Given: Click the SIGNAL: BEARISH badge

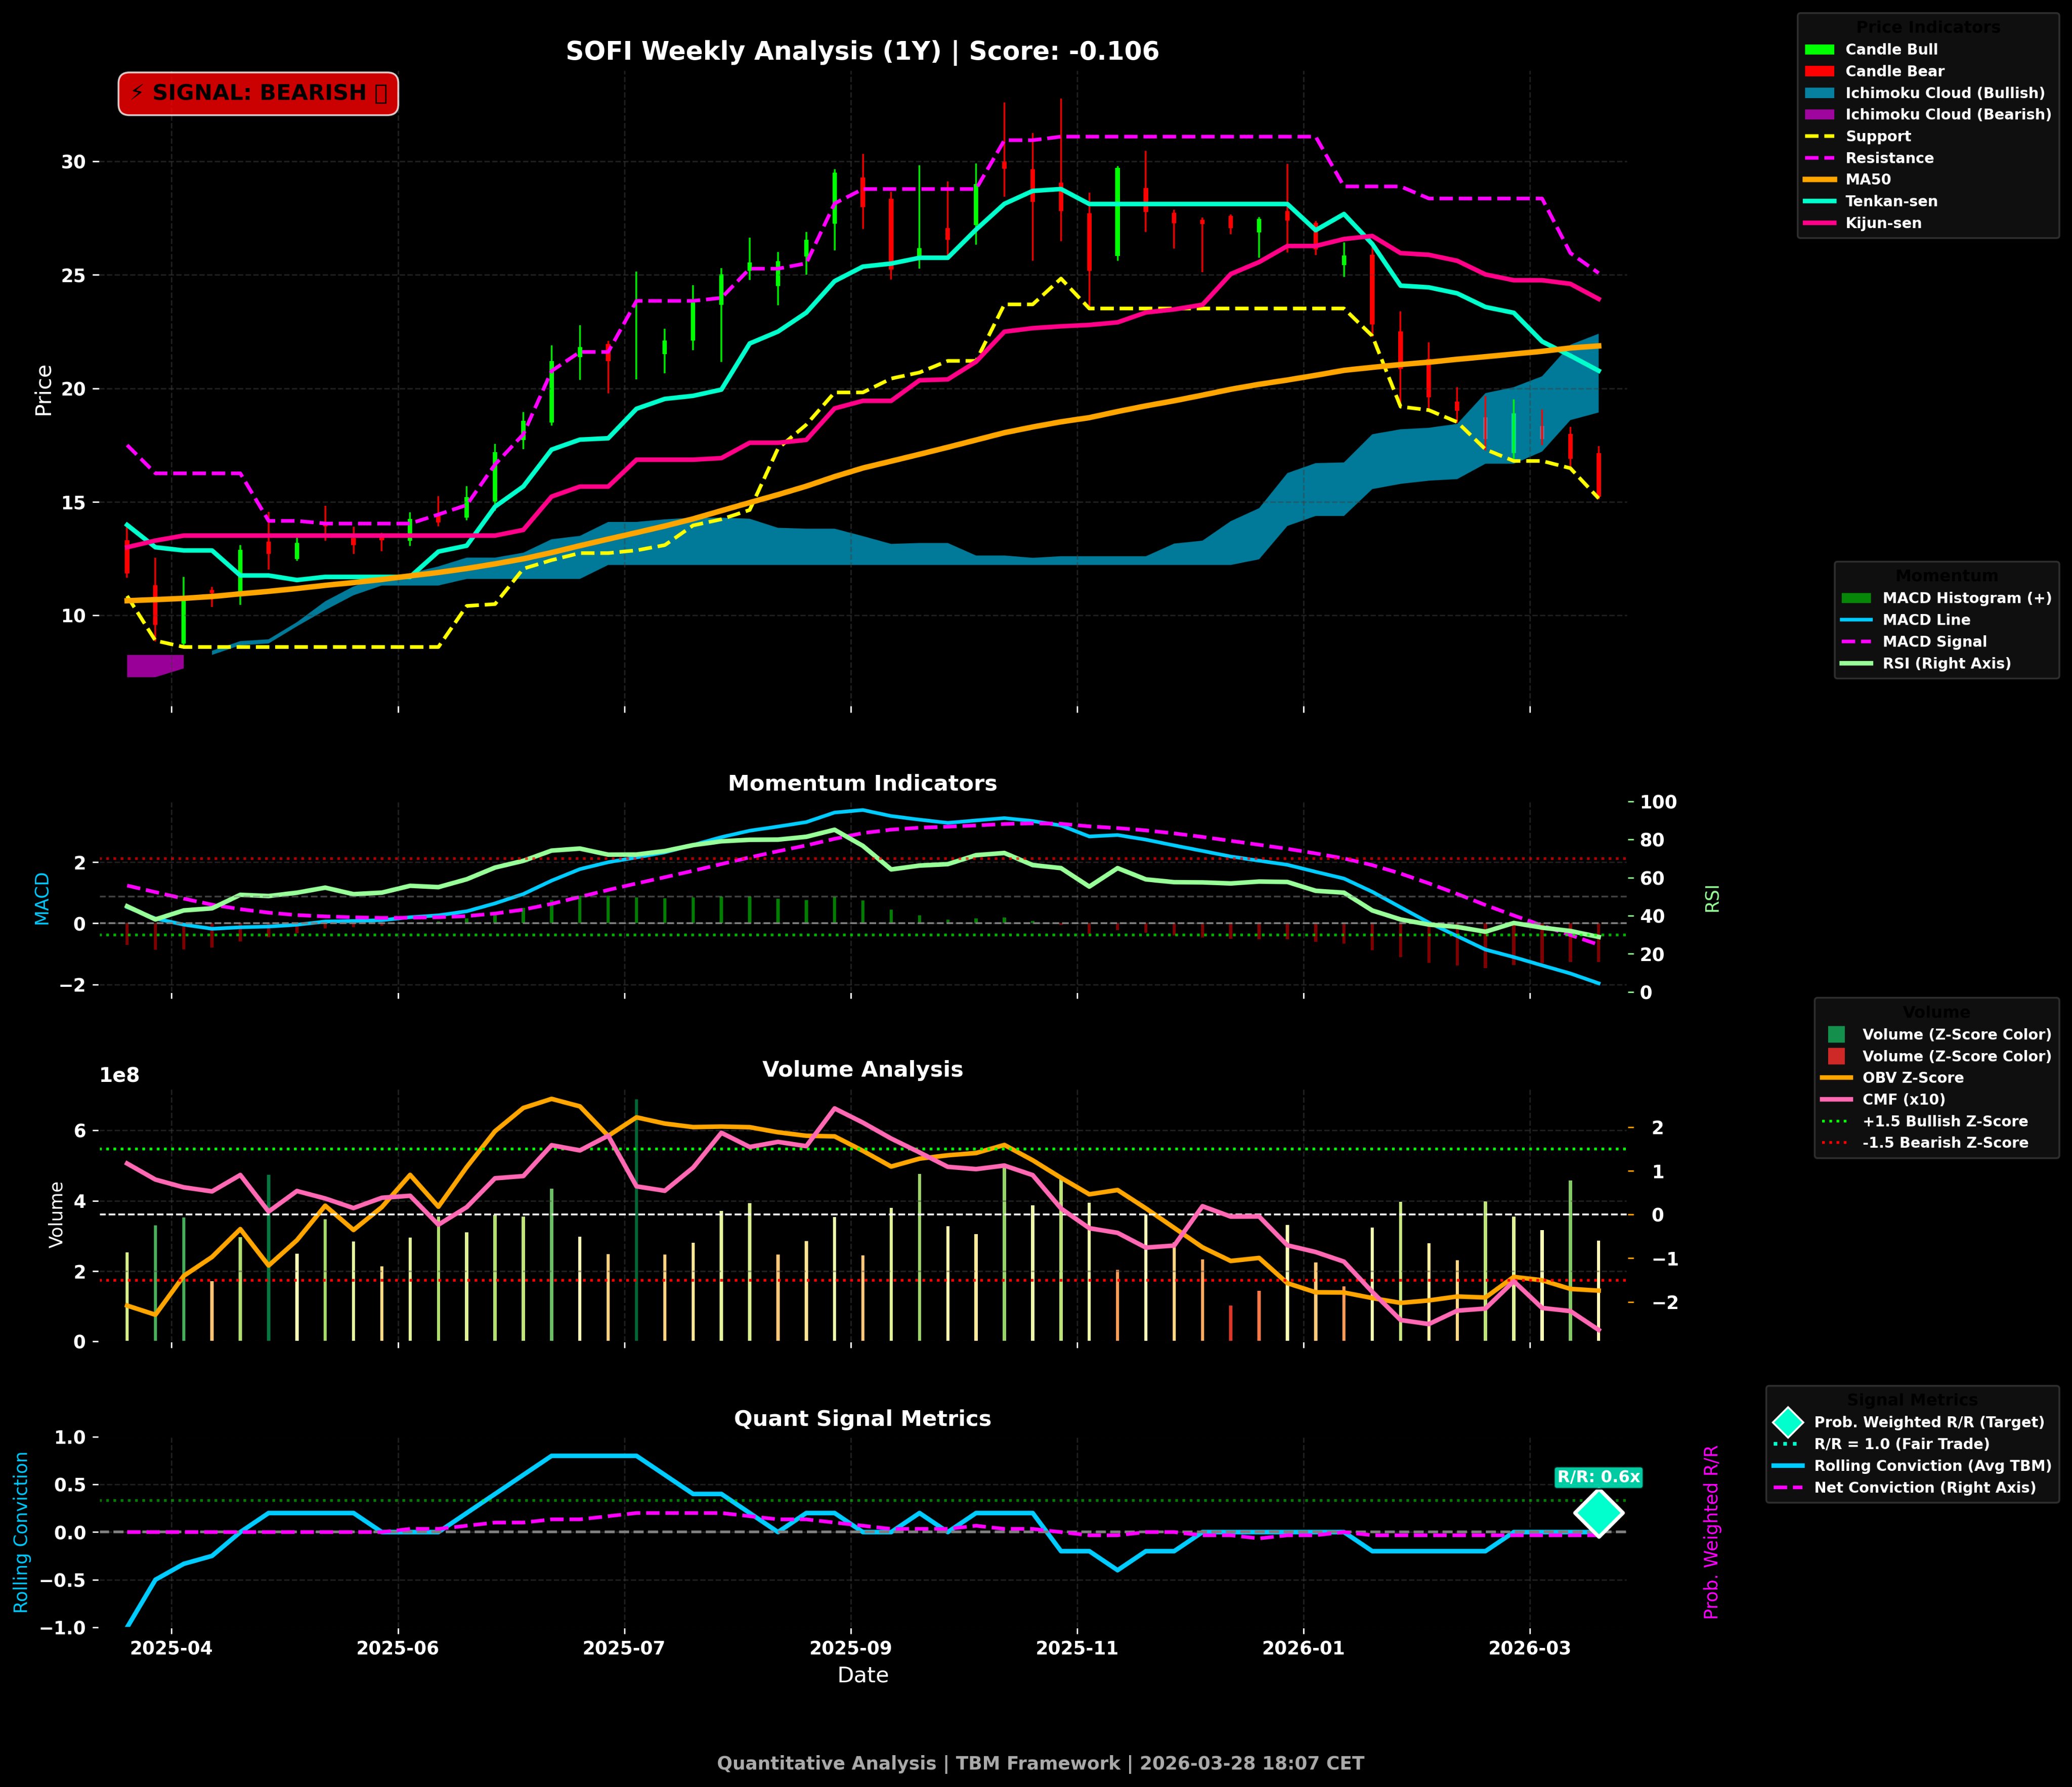Looking at the screenshot, I should [258, 93].
